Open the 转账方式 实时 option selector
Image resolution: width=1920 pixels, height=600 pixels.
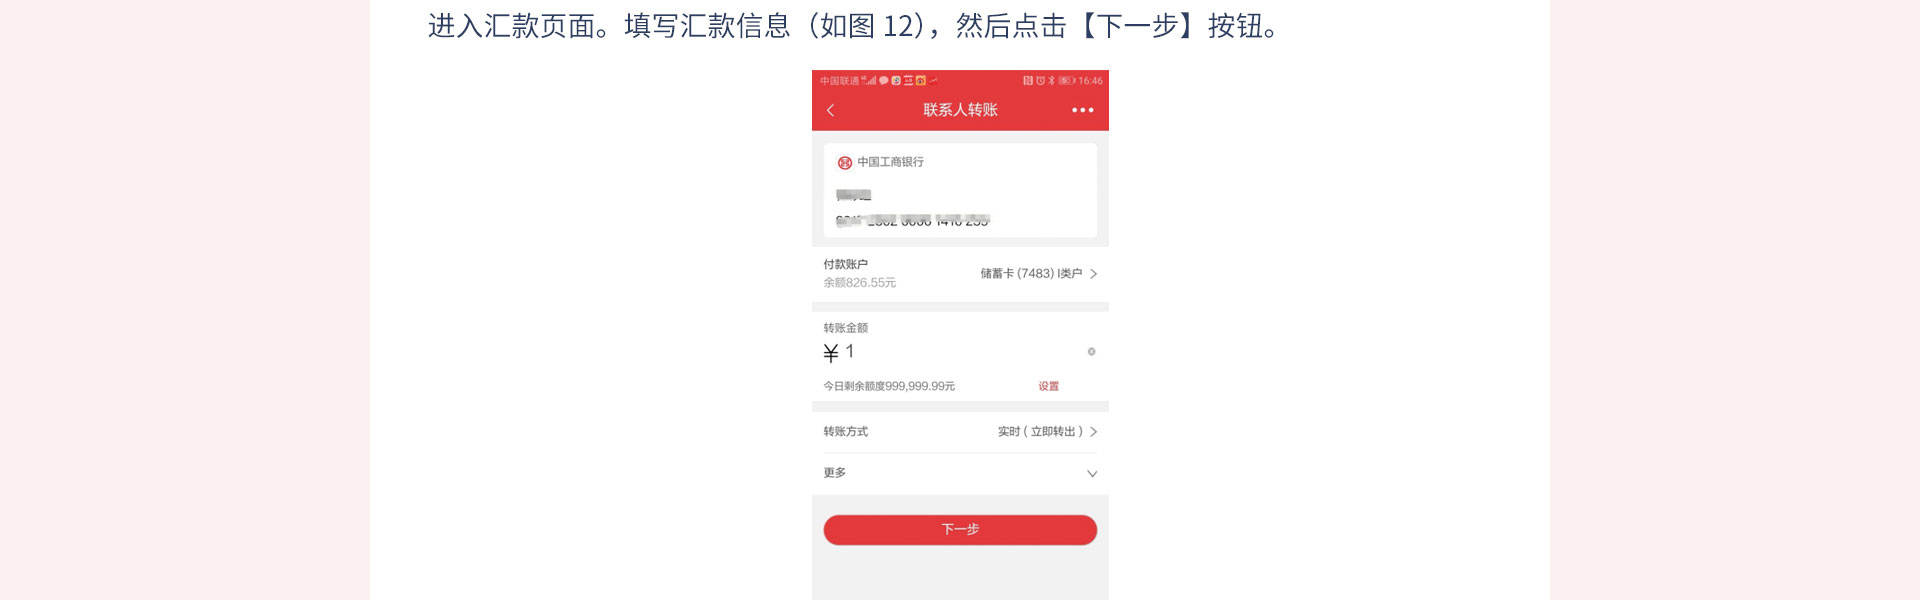click(960, 432)
